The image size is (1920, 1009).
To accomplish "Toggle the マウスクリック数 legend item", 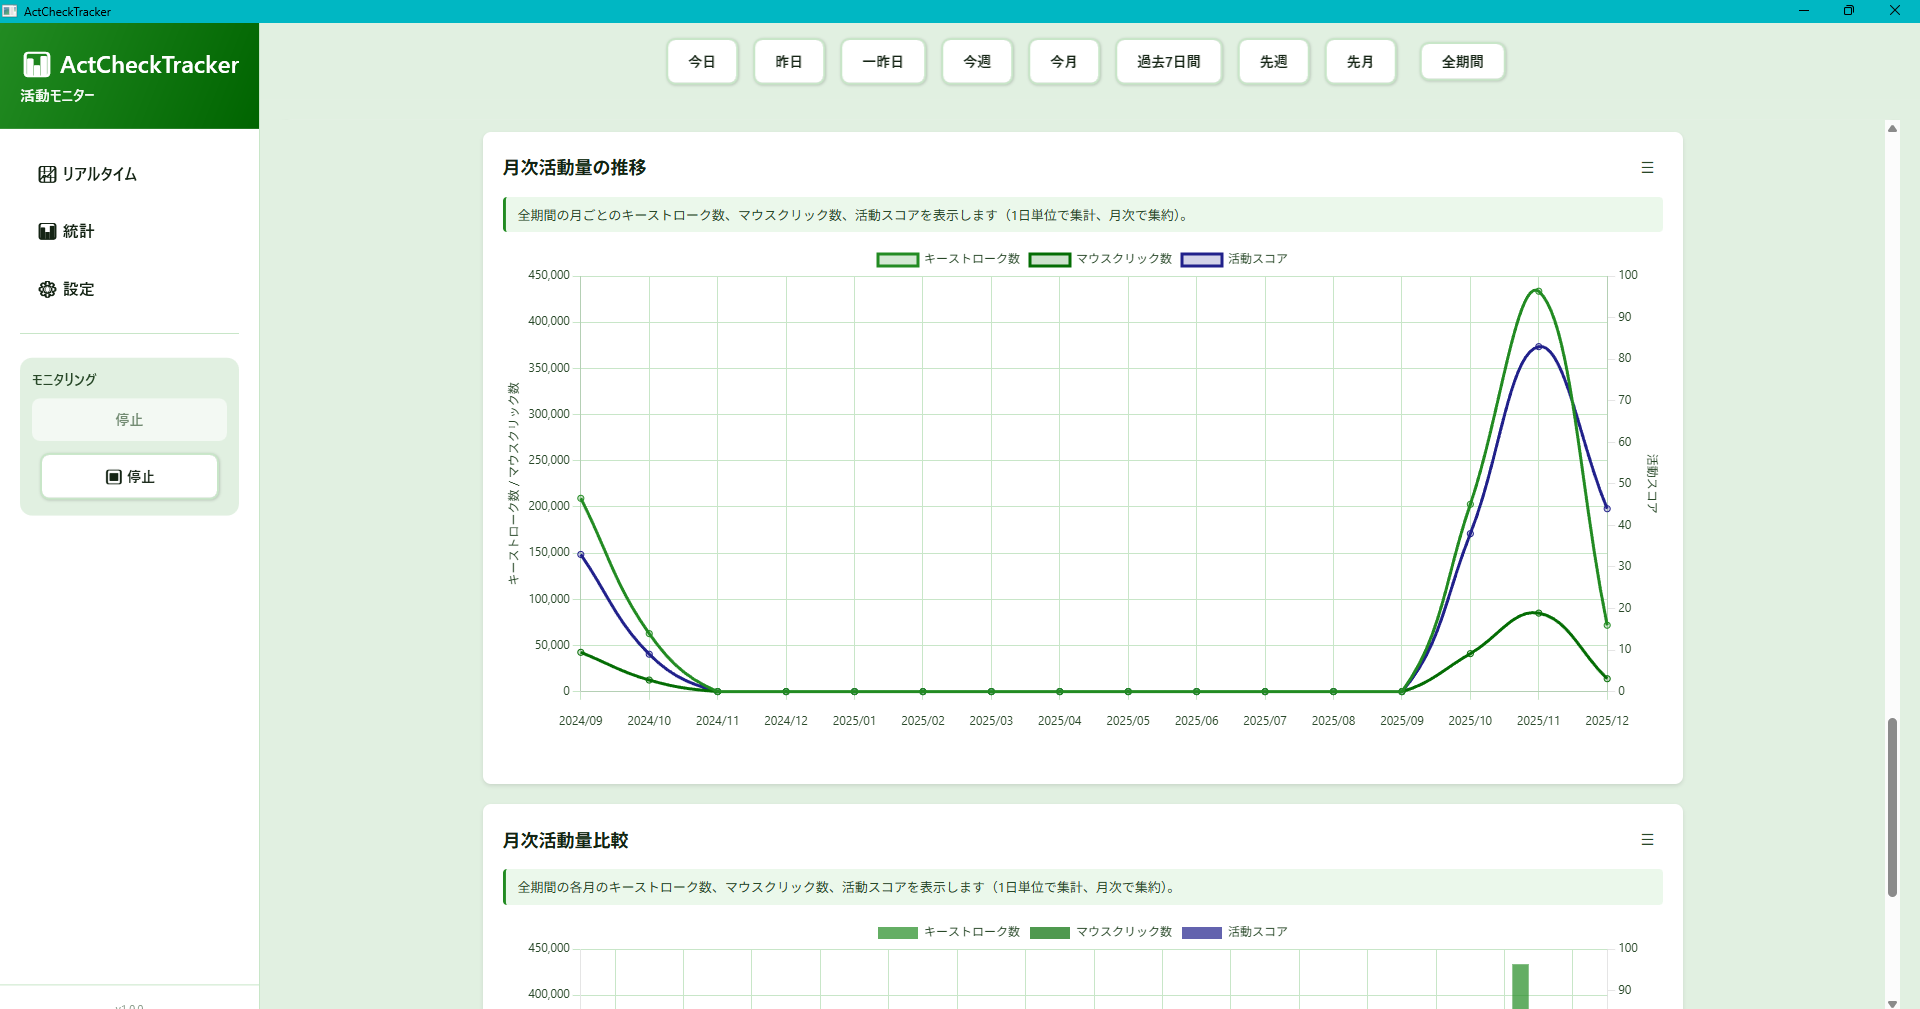I will click(1100, 259).
